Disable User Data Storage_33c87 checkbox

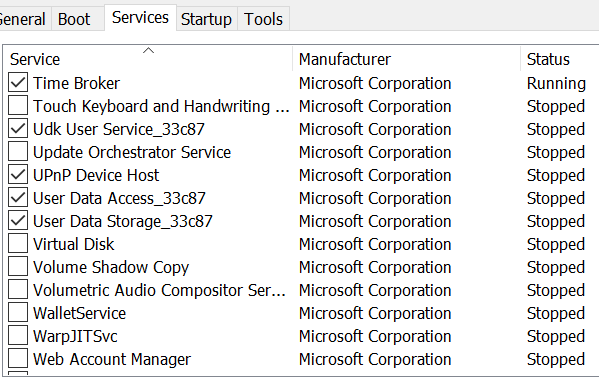18,220
